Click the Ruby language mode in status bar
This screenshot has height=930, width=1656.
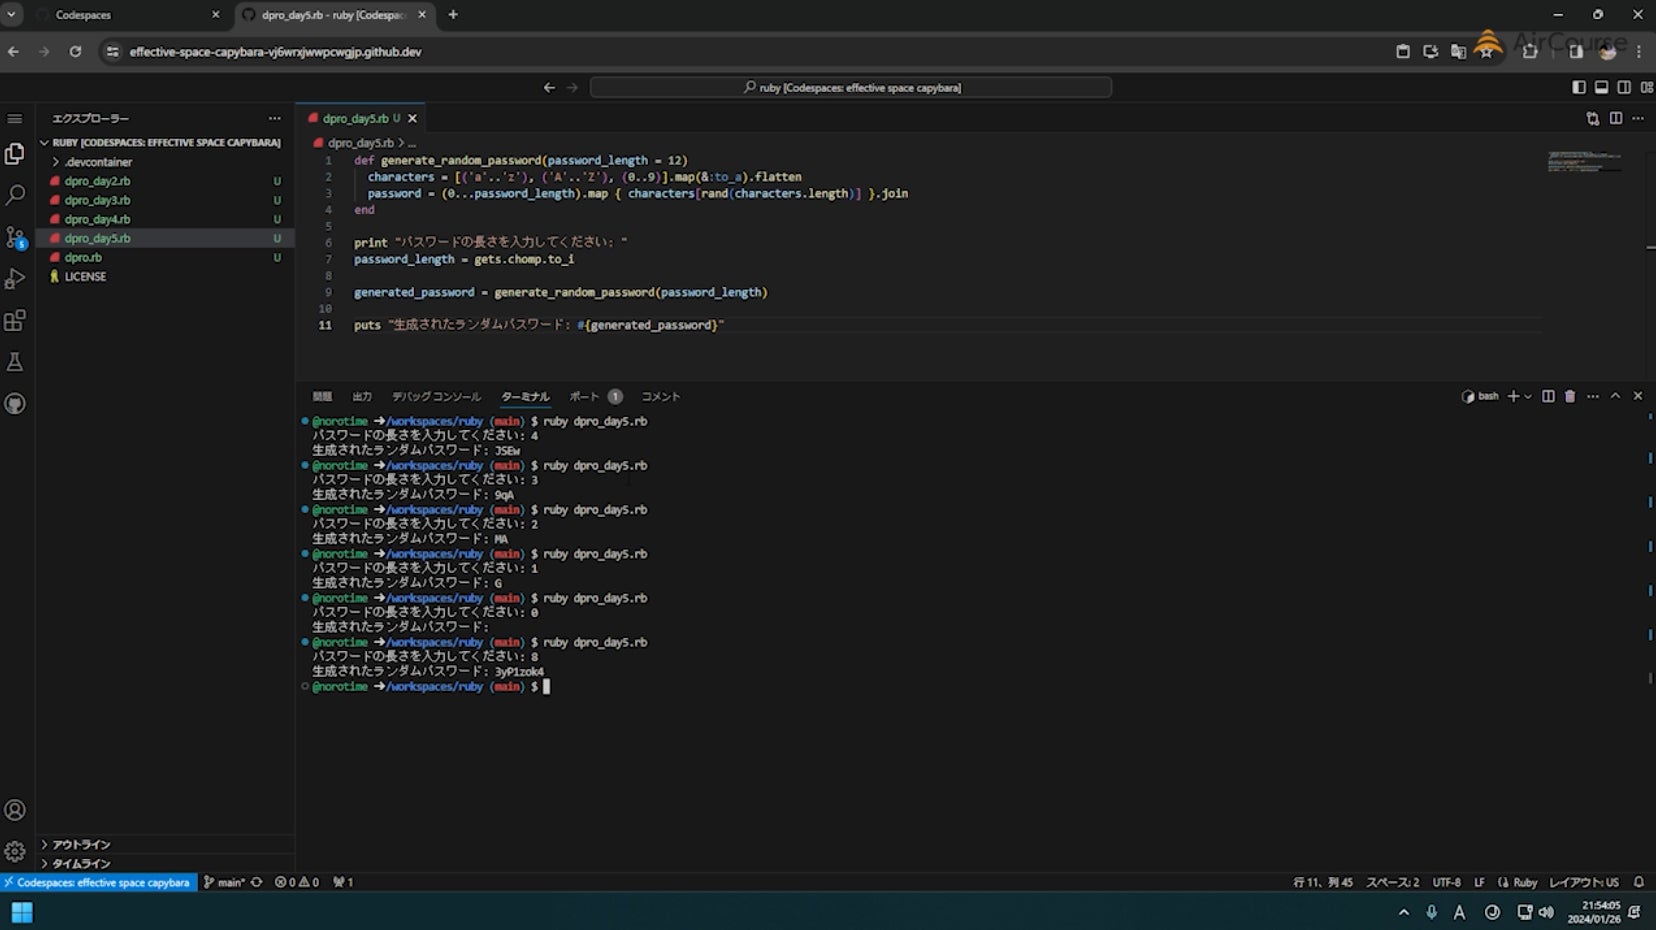pyautogui.click(x=1524, y=882)
